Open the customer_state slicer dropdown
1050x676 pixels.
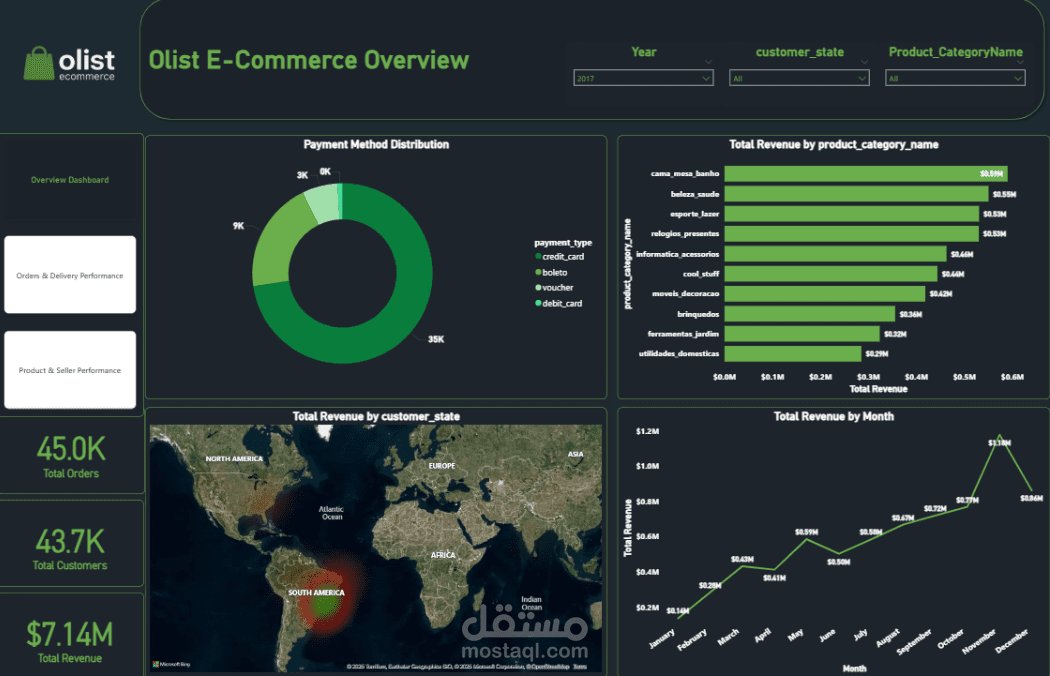[864, 77]
